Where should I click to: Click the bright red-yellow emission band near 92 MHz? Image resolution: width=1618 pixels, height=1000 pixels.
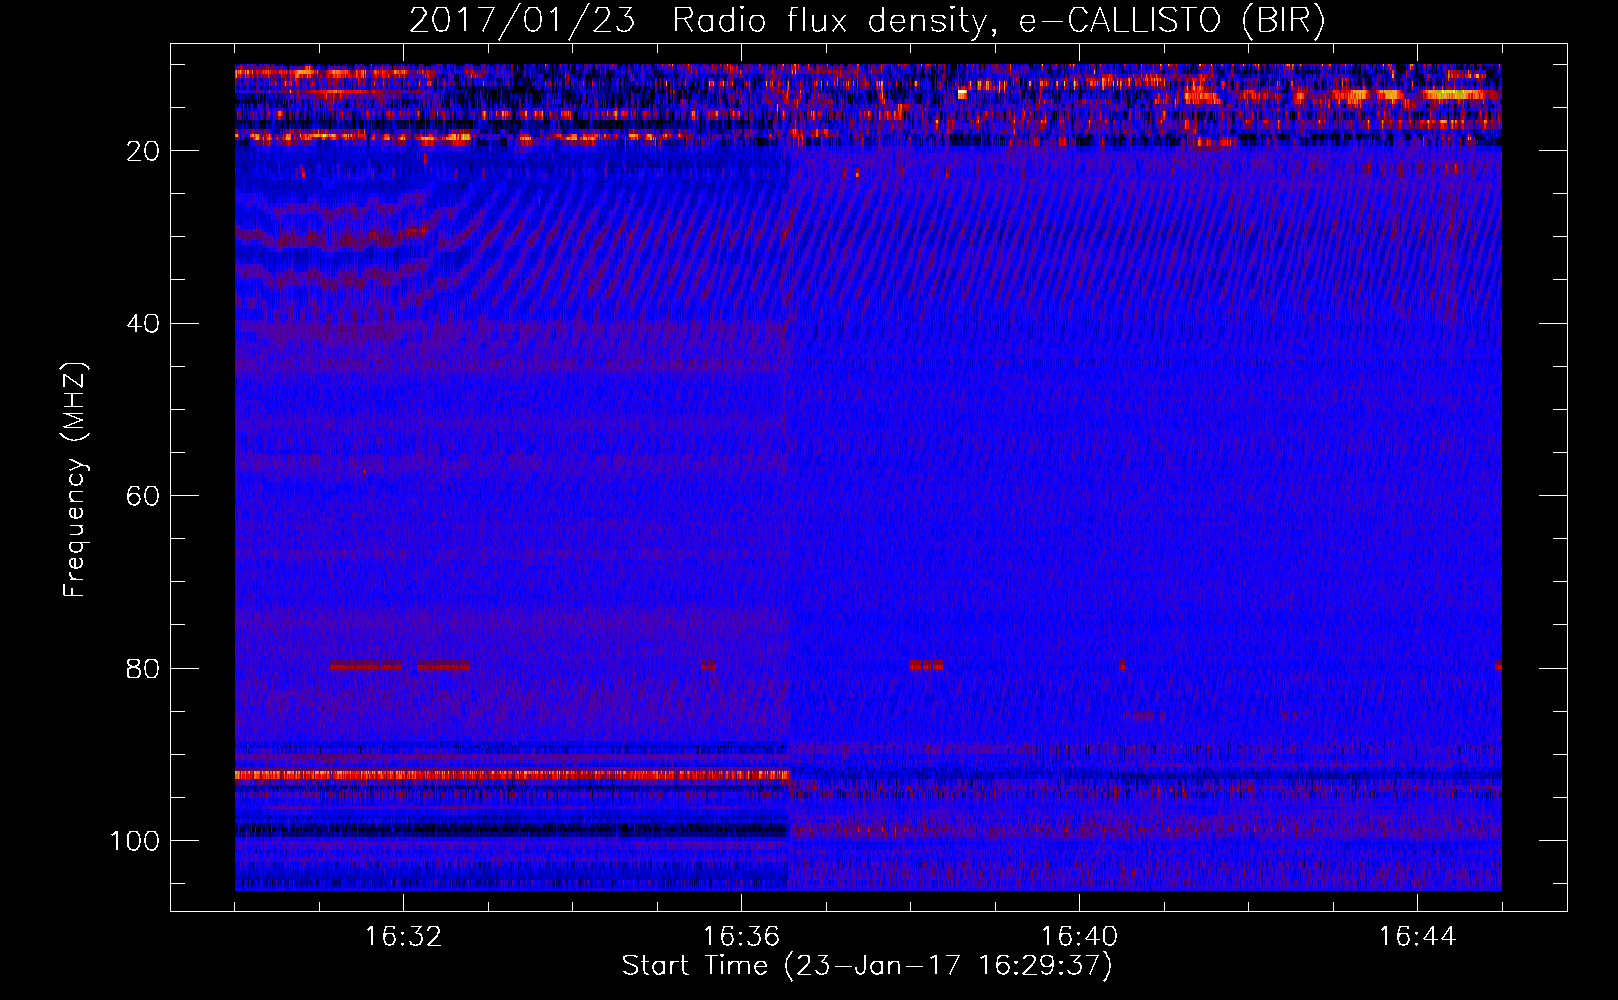[x=512, y=775]
